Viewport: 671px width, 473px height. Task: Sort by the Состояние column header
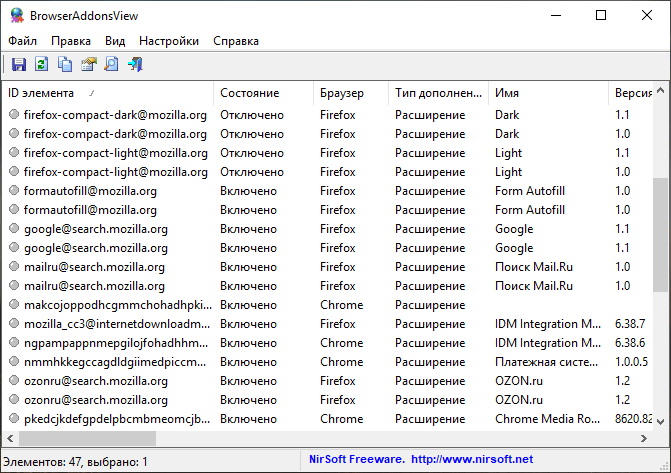click(x=263, y=93)
